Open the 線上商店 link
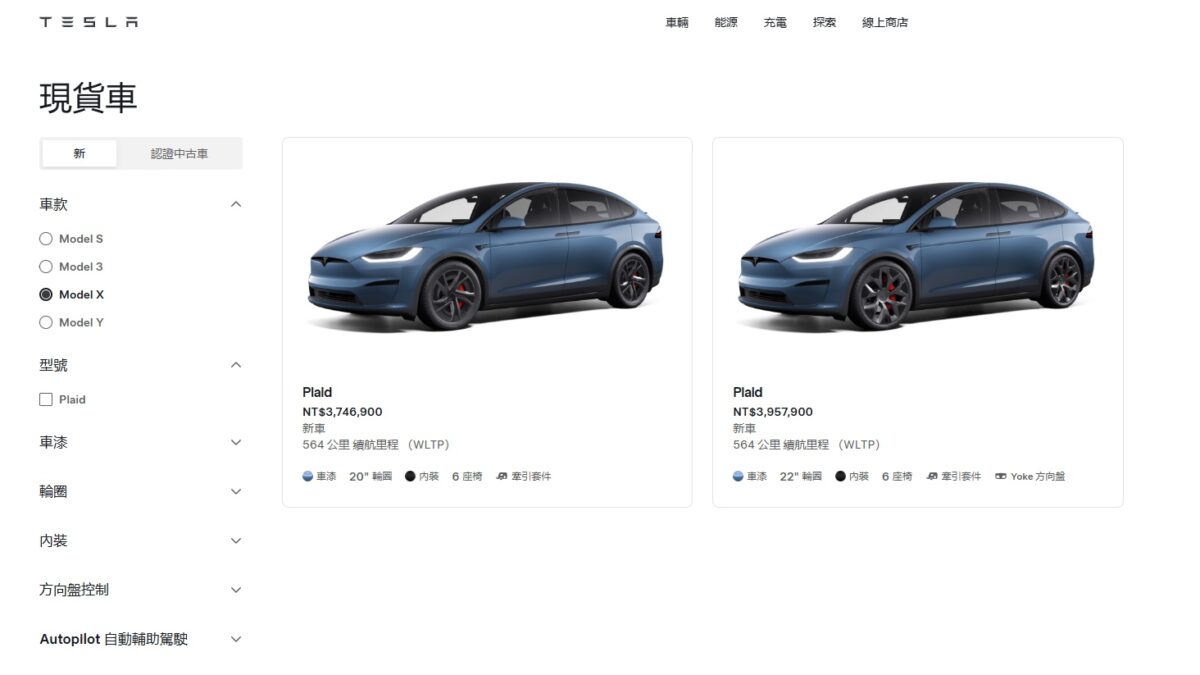Image resolution: width=1200 pixels, height=675 pixels. (885, 22)
